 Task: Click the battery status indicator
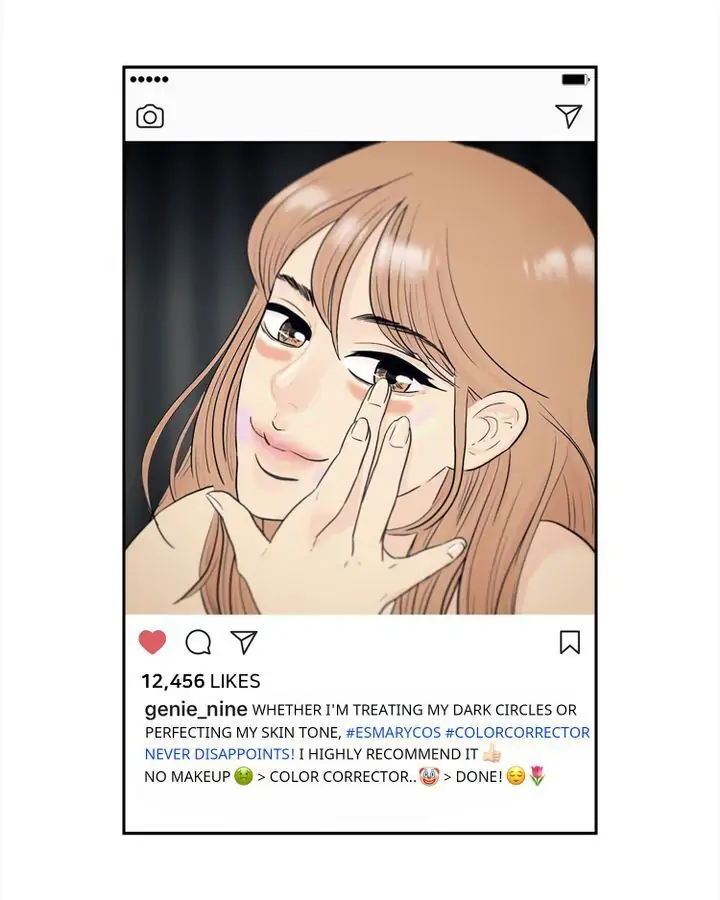click(575, 79)
